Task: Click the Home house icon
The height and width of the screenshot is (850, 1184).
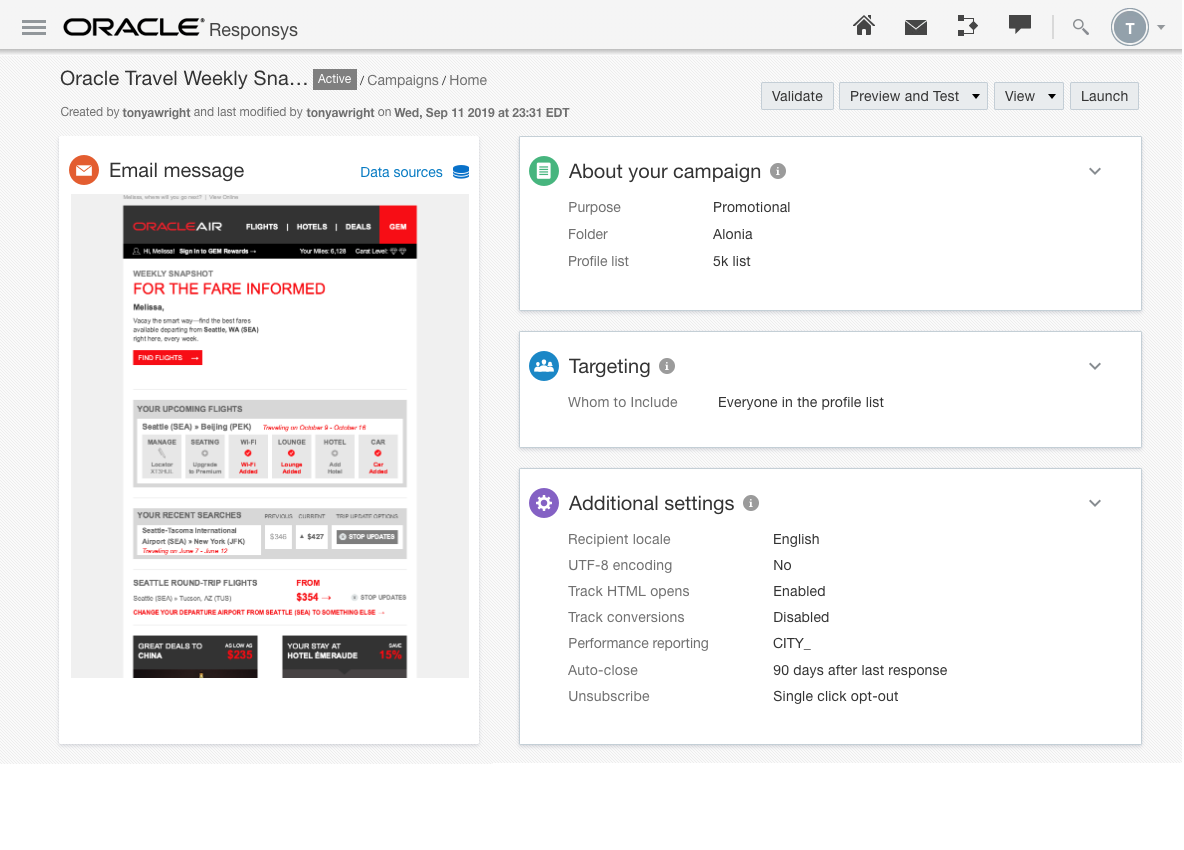Action: [864, 26]
